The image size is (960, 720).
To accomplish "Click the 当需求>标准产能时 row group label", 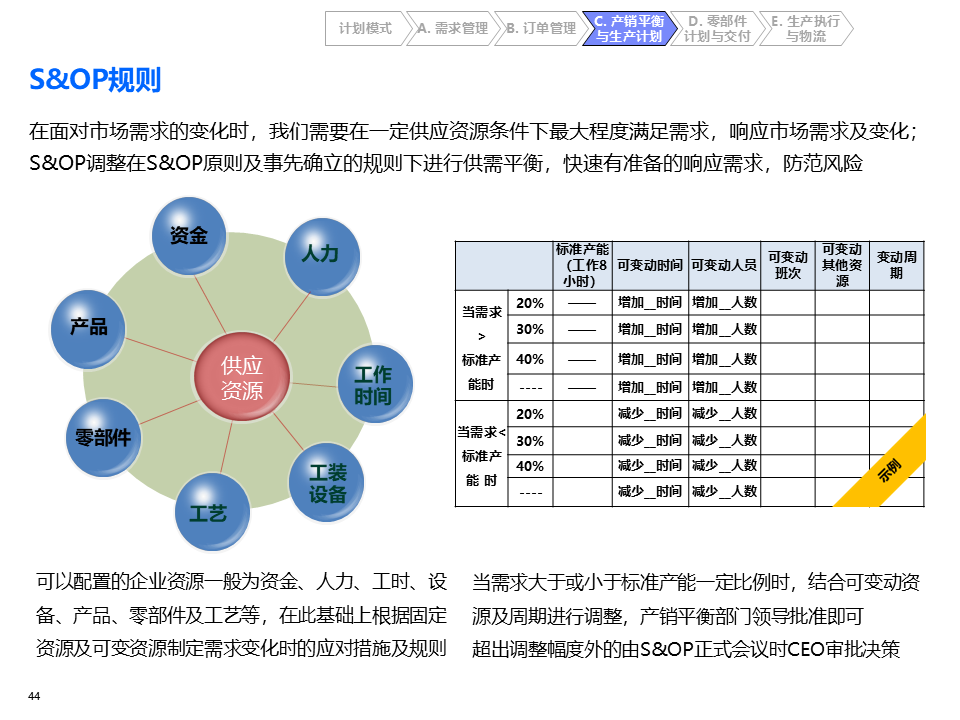I will [x=482, y=346].
